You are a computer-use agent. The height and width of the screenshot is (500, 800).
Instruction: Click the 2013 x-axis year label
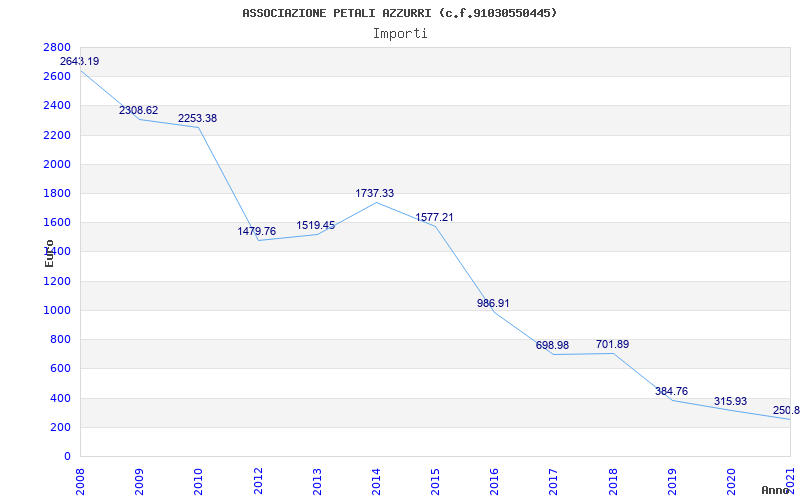click(317, 482)
